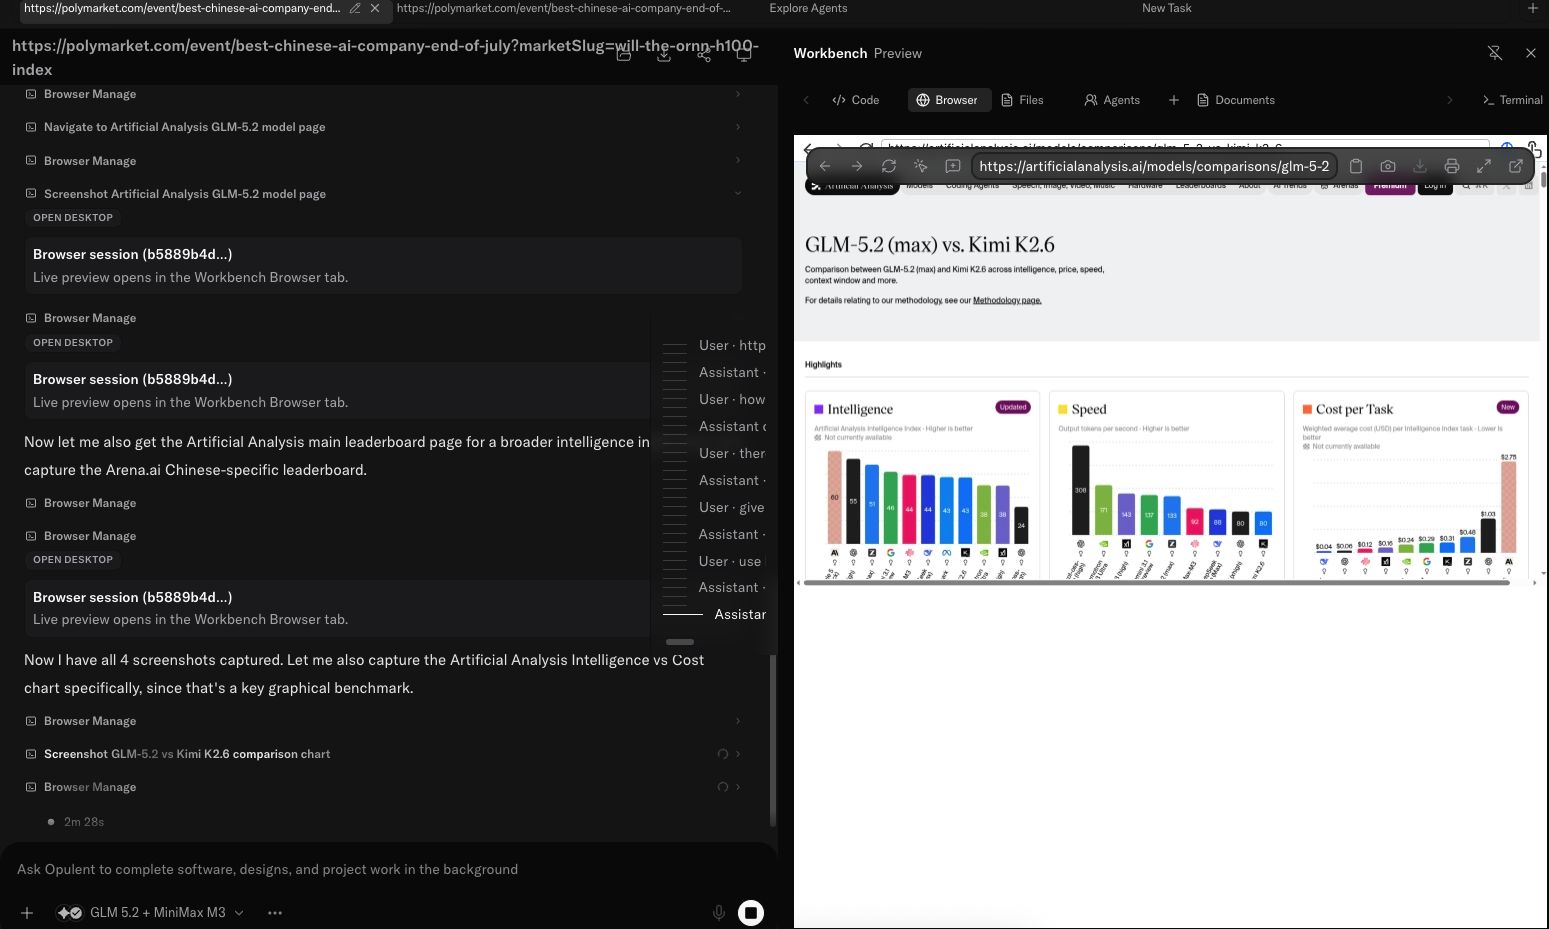Viewport: 1549px width, 929px height.
Task: Open the last Browser session (b5889b4d...) card
Action: [x=336, y=608]
